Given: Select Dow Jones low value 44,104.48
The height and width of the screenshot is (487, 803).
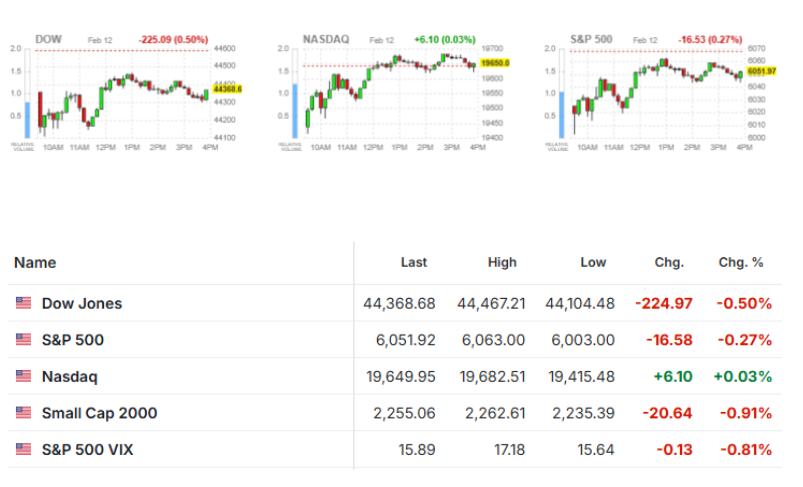Looking at the screenshot, I should pyautogui.click(x=580, y=304).
